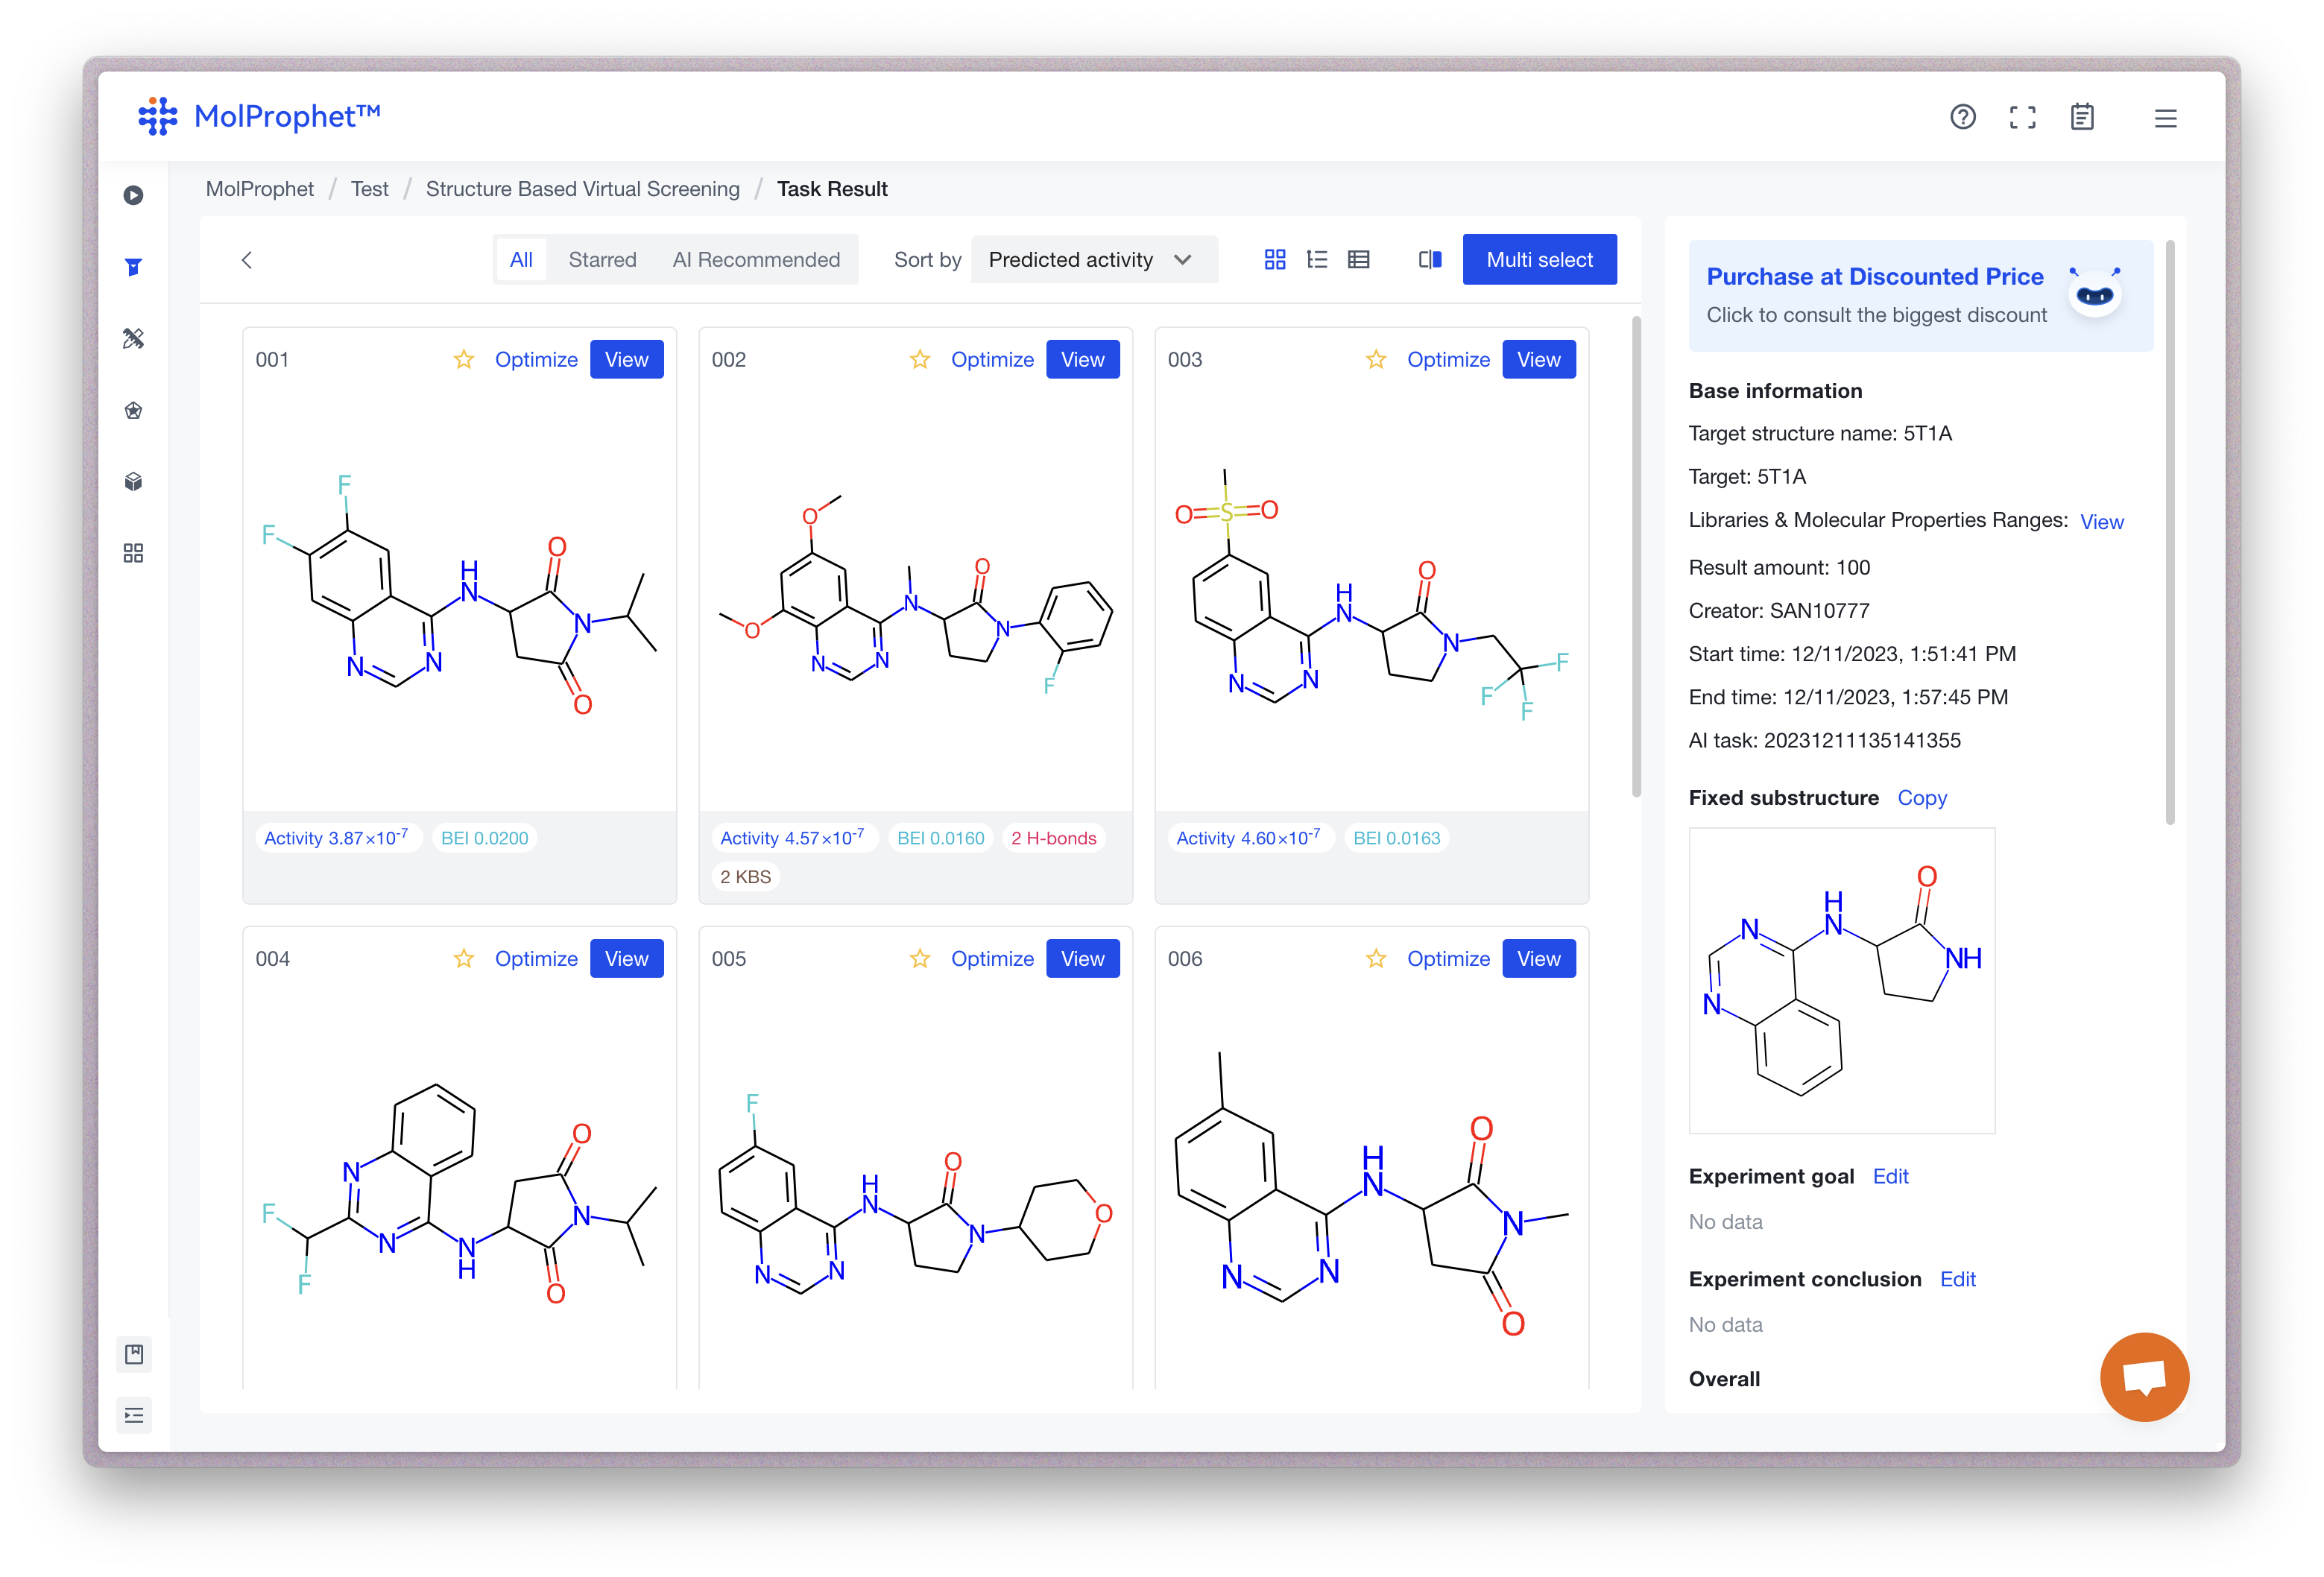Optimize molecule 006
This screenshot has width=2324, height=1577.
[x=1448, y=958]
